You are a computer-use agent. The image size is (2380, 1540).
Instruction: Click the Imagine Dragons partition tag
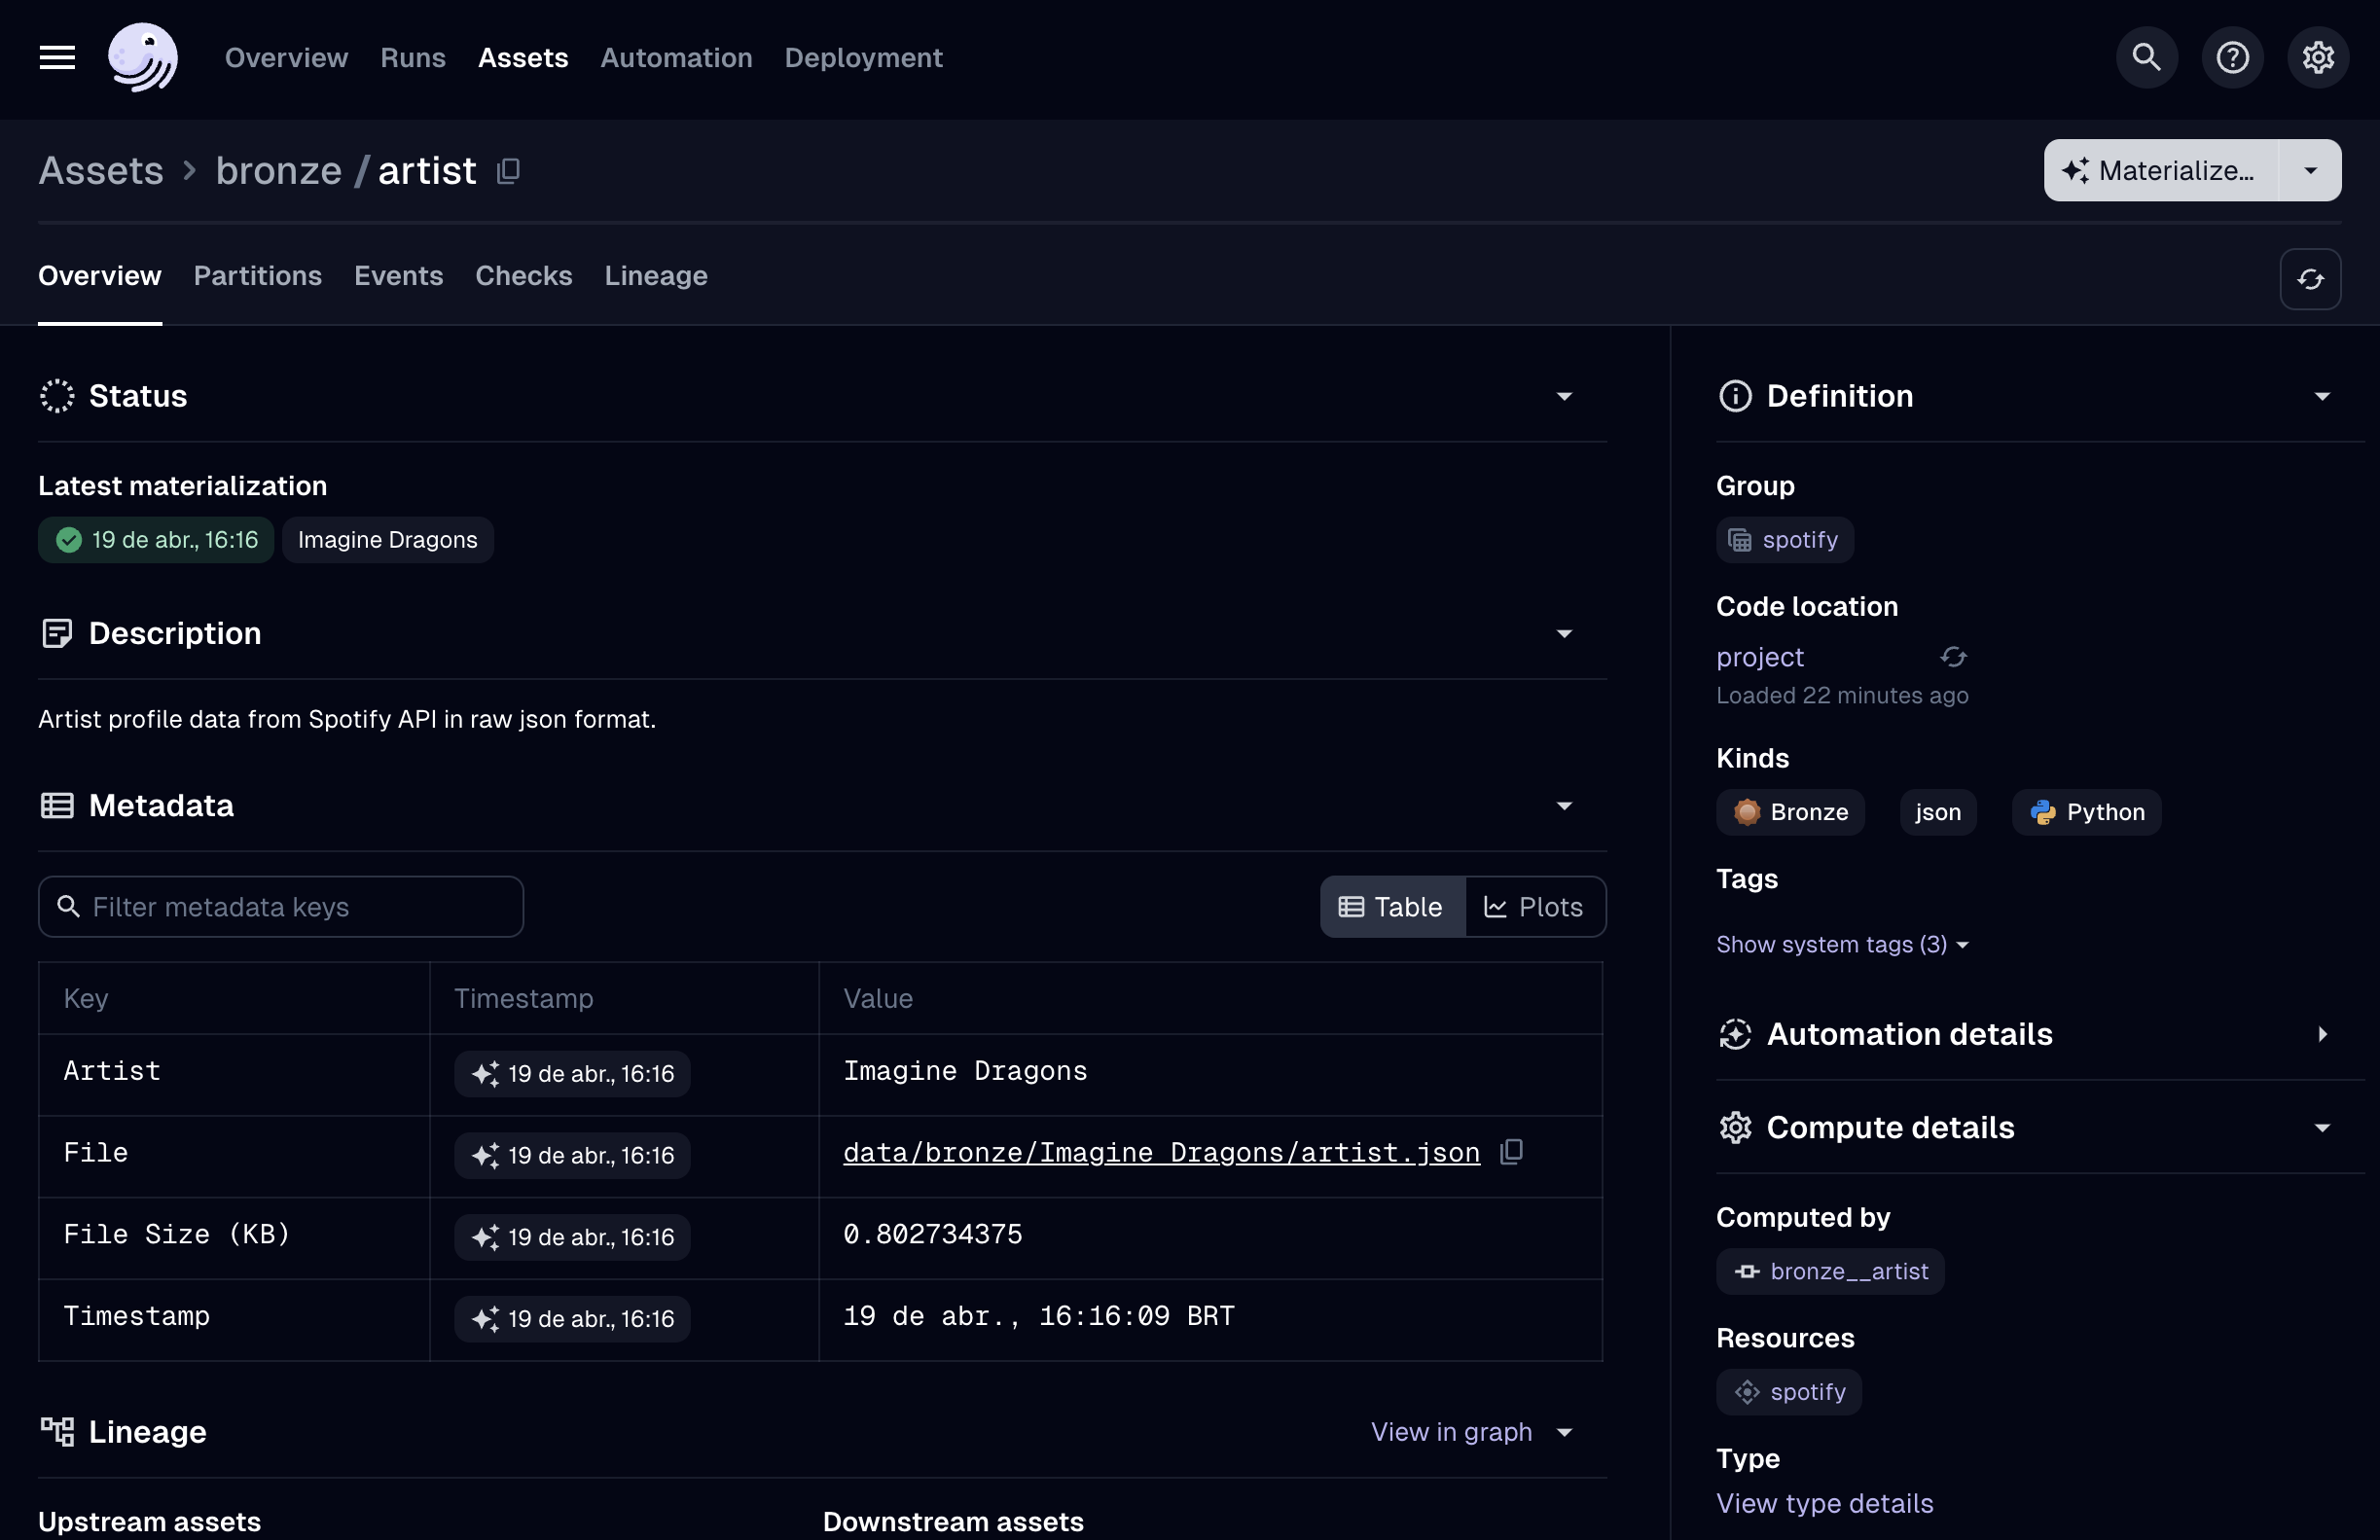[388, 540]
